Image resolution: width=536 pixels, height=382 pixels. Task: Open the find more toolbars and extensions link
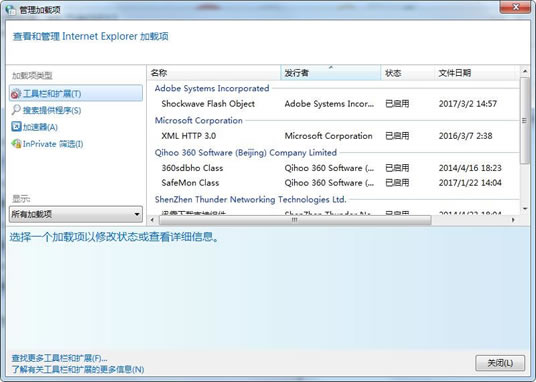click(x=59, y=358)
